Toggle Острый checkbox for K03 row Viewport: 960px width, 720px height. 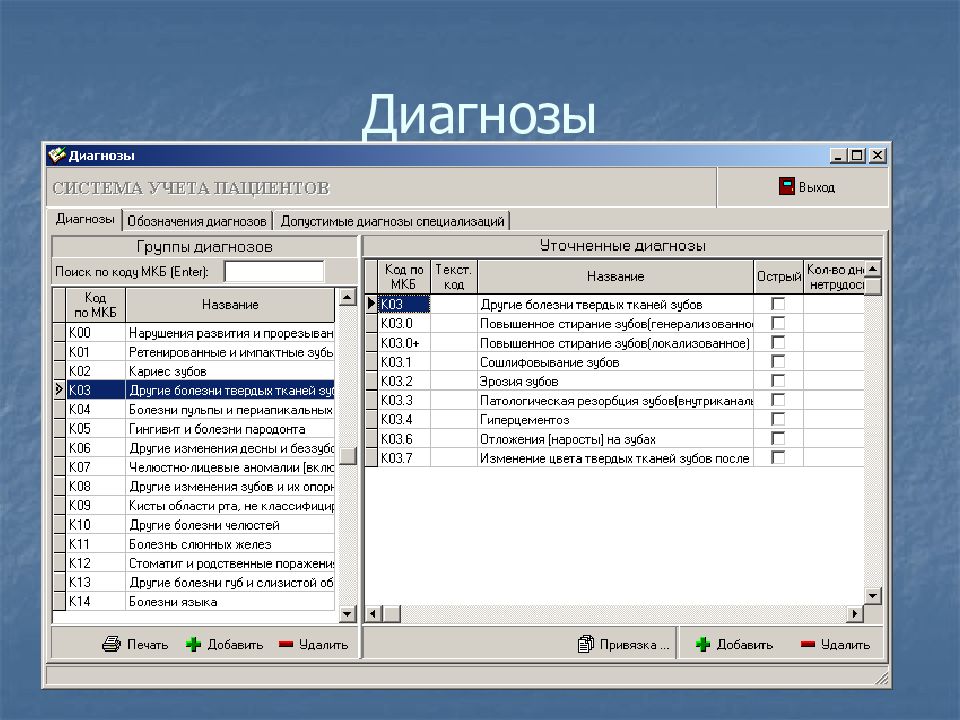(778, 304)
